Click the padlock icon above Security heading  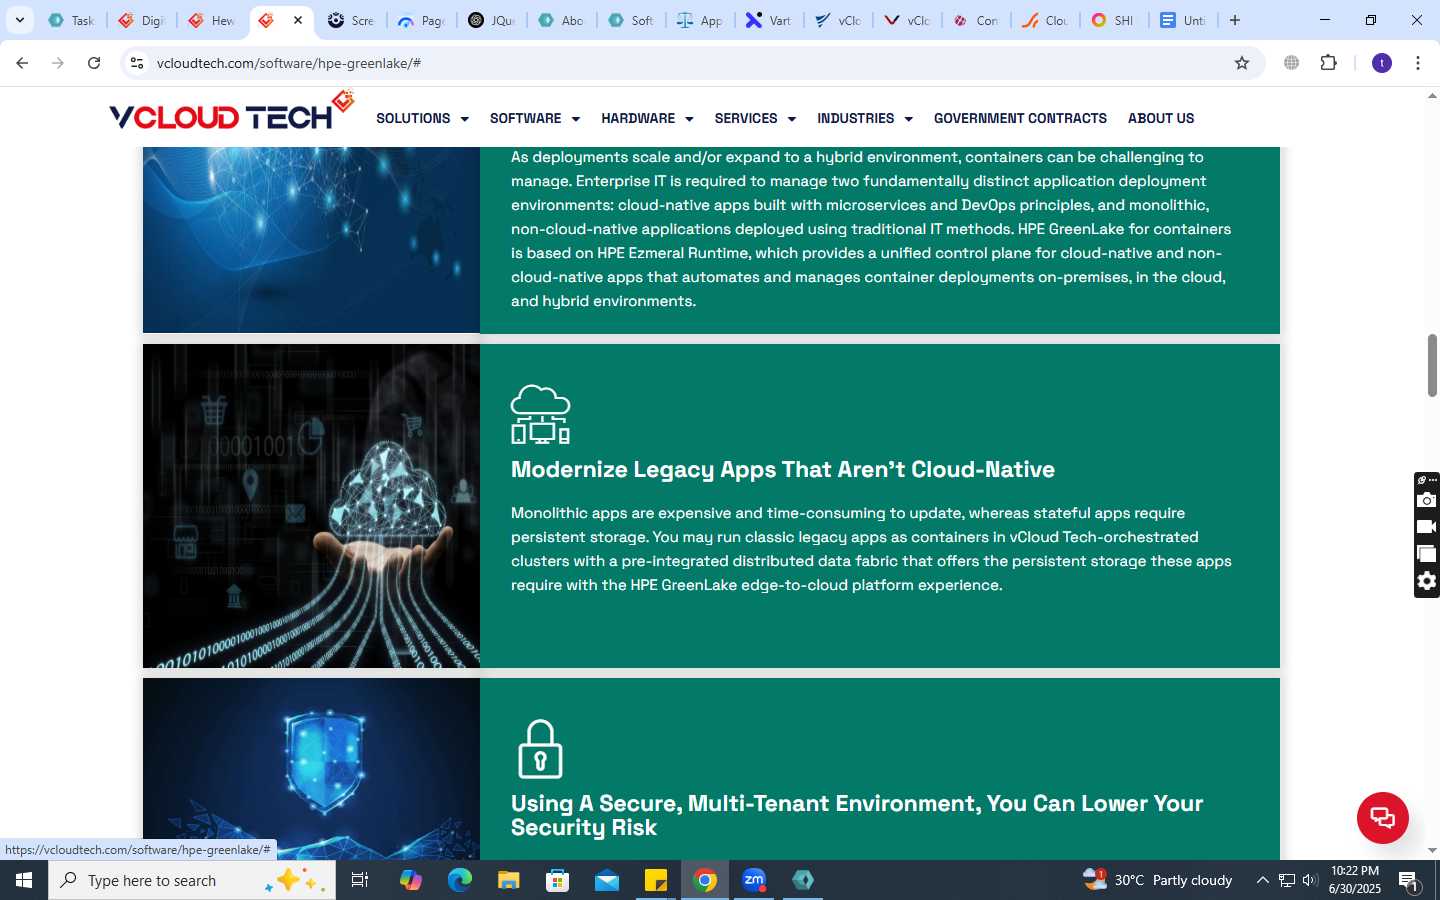(x=540, y=749)
